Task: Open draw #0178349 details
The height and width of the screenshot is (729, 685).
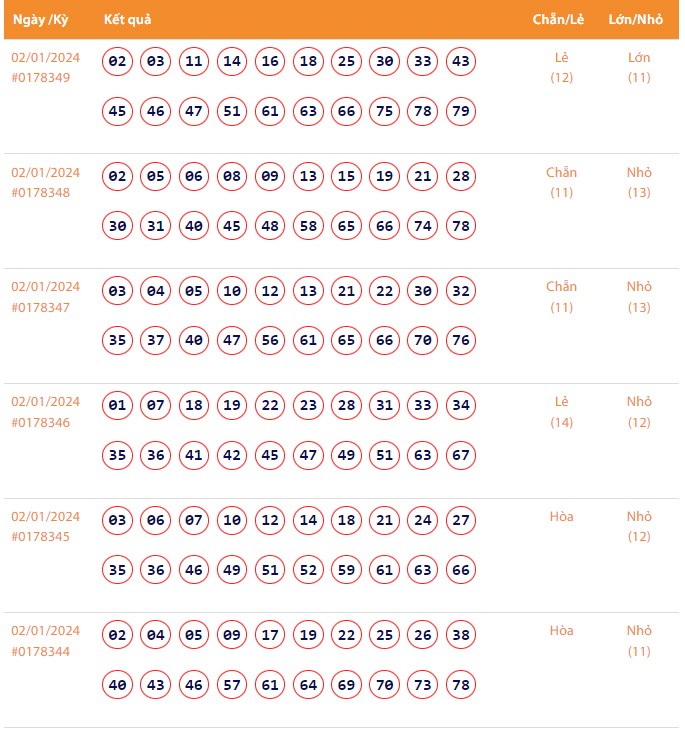Action: coord(41,77)
